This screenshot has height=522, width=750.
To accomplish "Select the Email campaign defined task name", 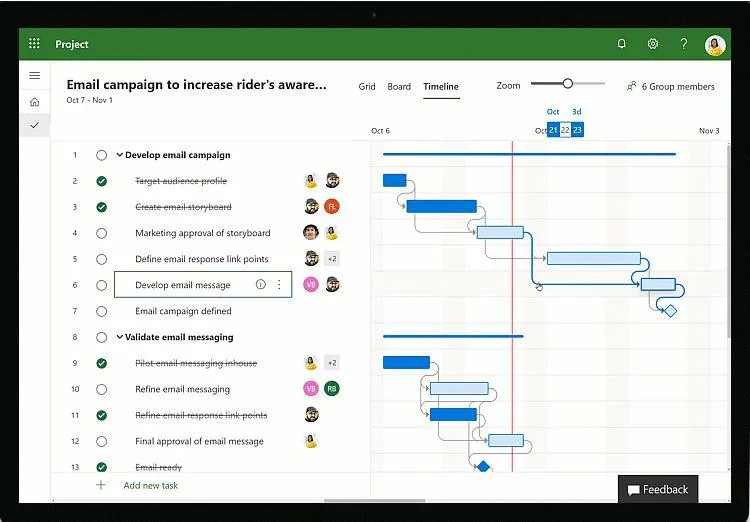I will pyautogui.click(x=183, y=311).
